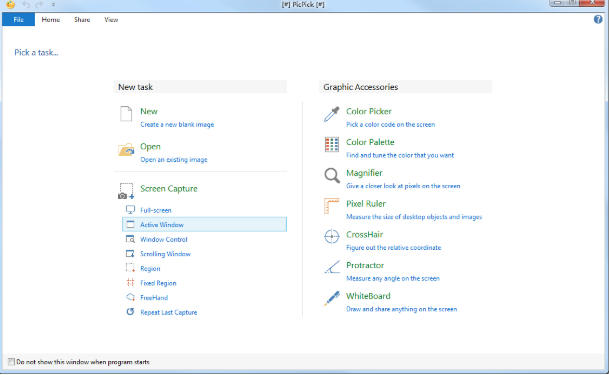Select Active Window capture option
Viewport: 609px width, 375px height.
coord(204,224)
